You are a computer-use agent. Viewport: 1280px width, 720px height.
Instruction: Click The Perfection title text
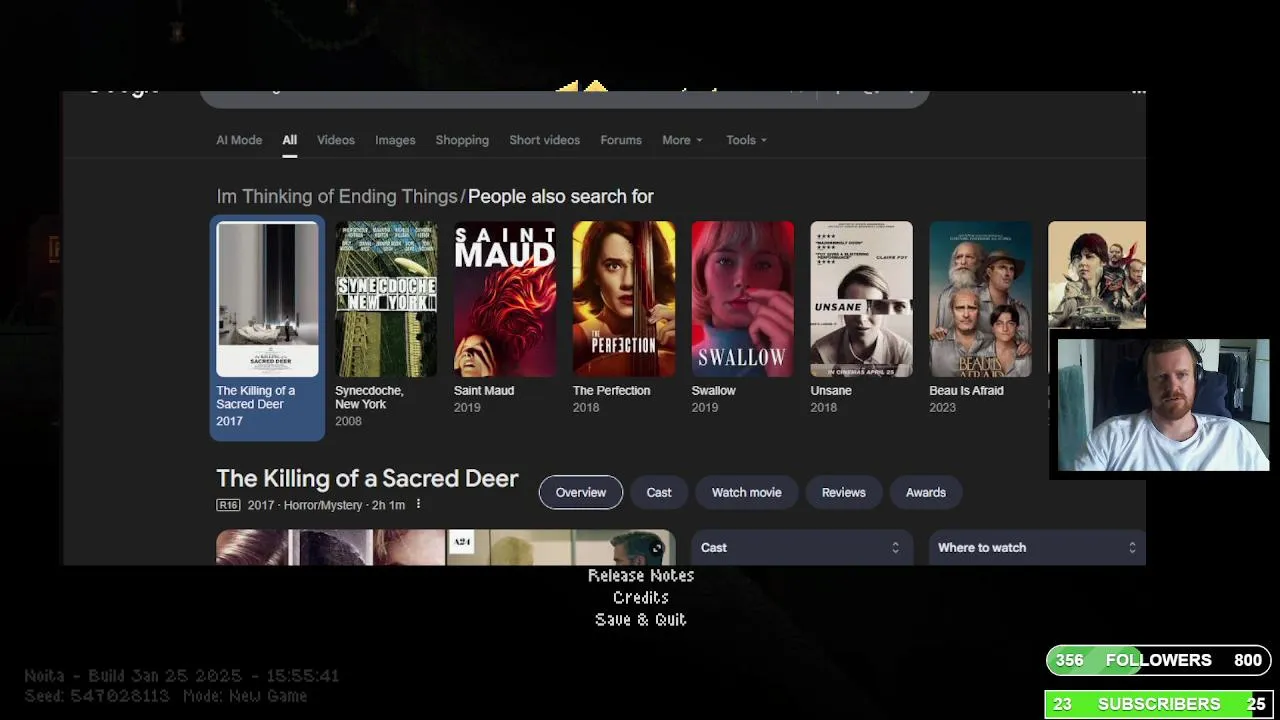pyautogui.click(x=611, y=391)
